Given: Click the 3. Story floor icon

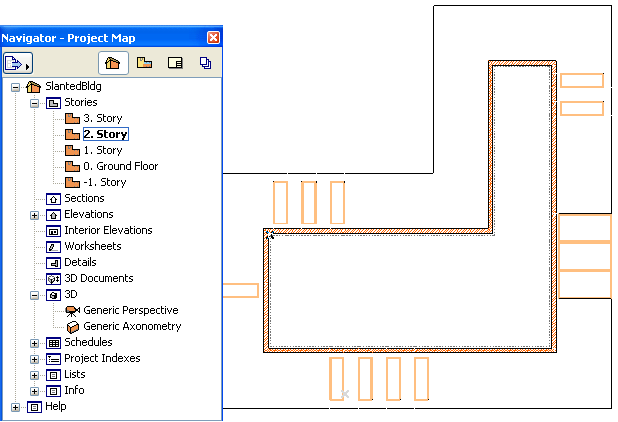Looking at the screenshot, I should (x=73, y=119).
